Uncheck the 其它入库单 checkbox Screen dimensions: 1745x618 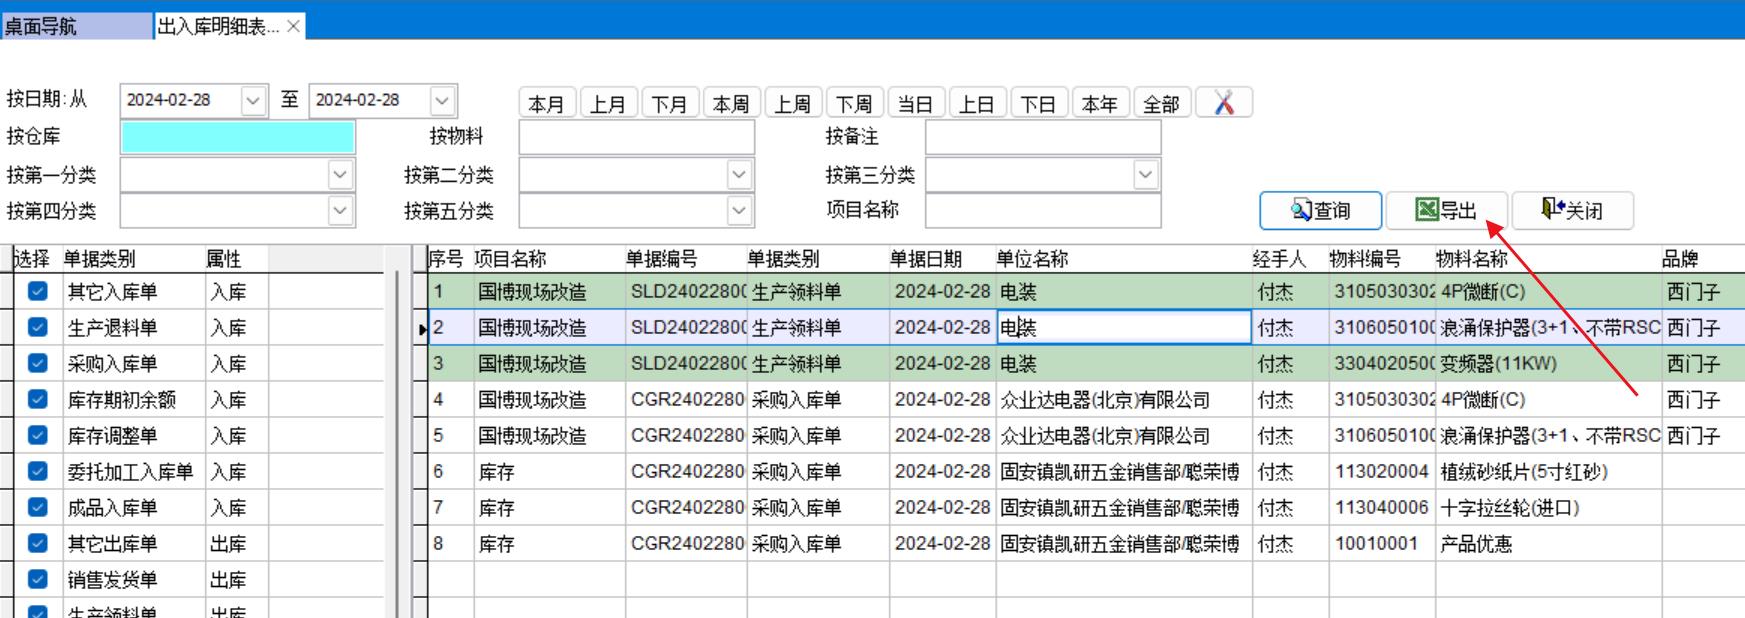click(x=38, y=291)
